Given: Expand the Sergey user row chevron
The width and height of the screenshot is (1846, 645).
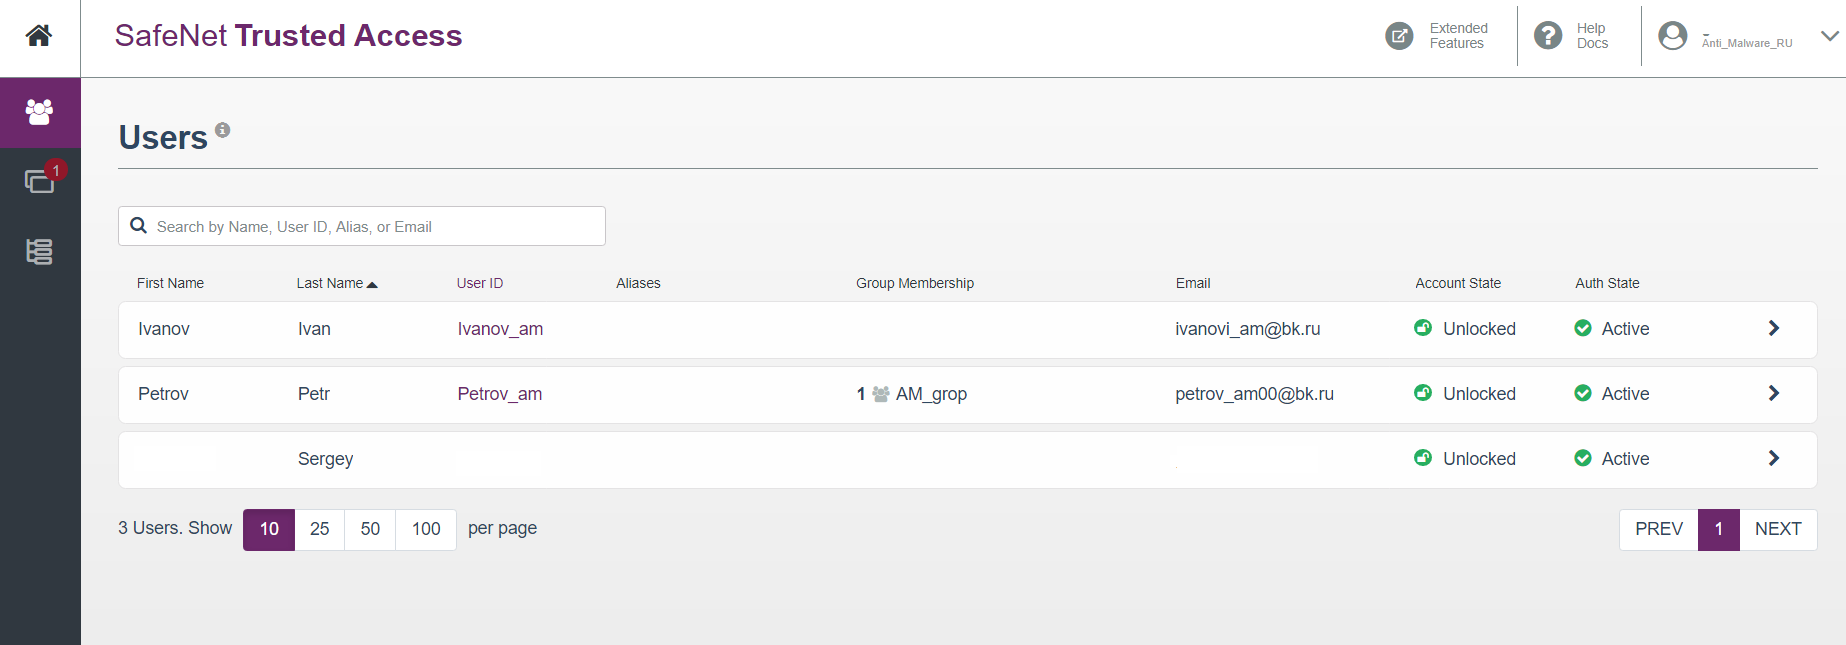Looking at the screenshot, I should pos(1773,459).
